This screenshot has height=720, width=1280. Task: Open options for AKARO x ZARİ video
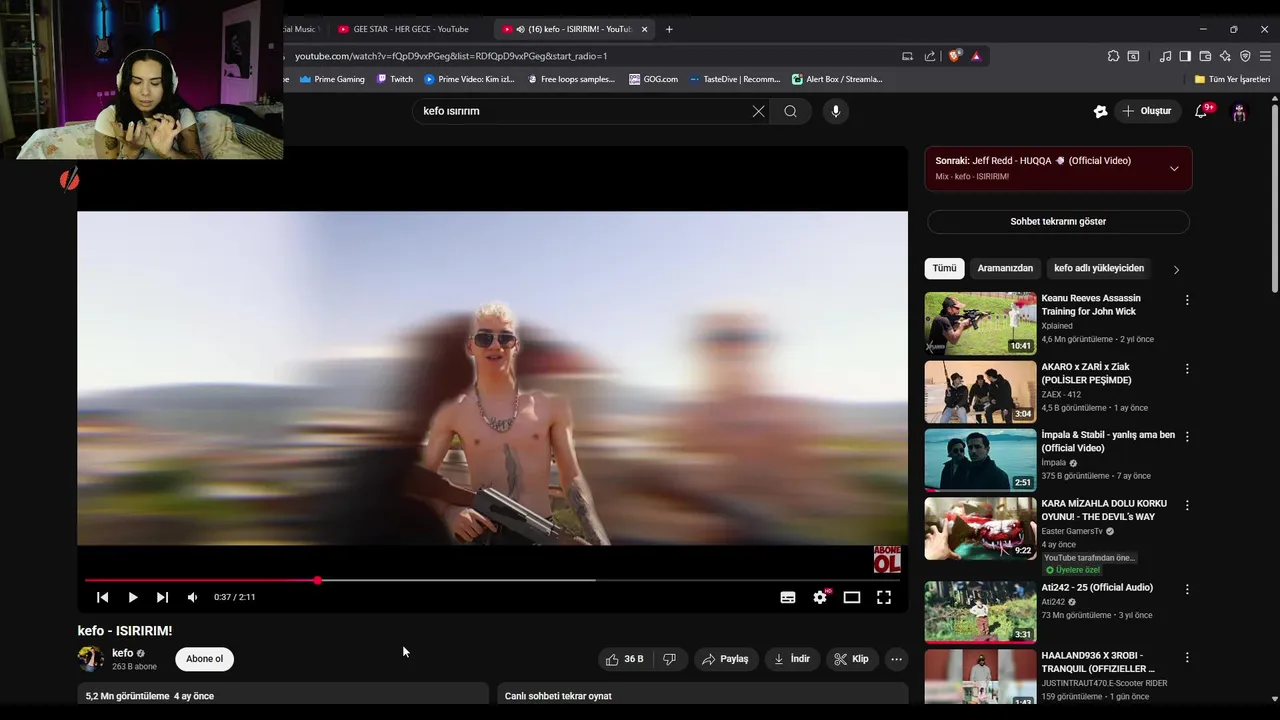point(1187,369)
